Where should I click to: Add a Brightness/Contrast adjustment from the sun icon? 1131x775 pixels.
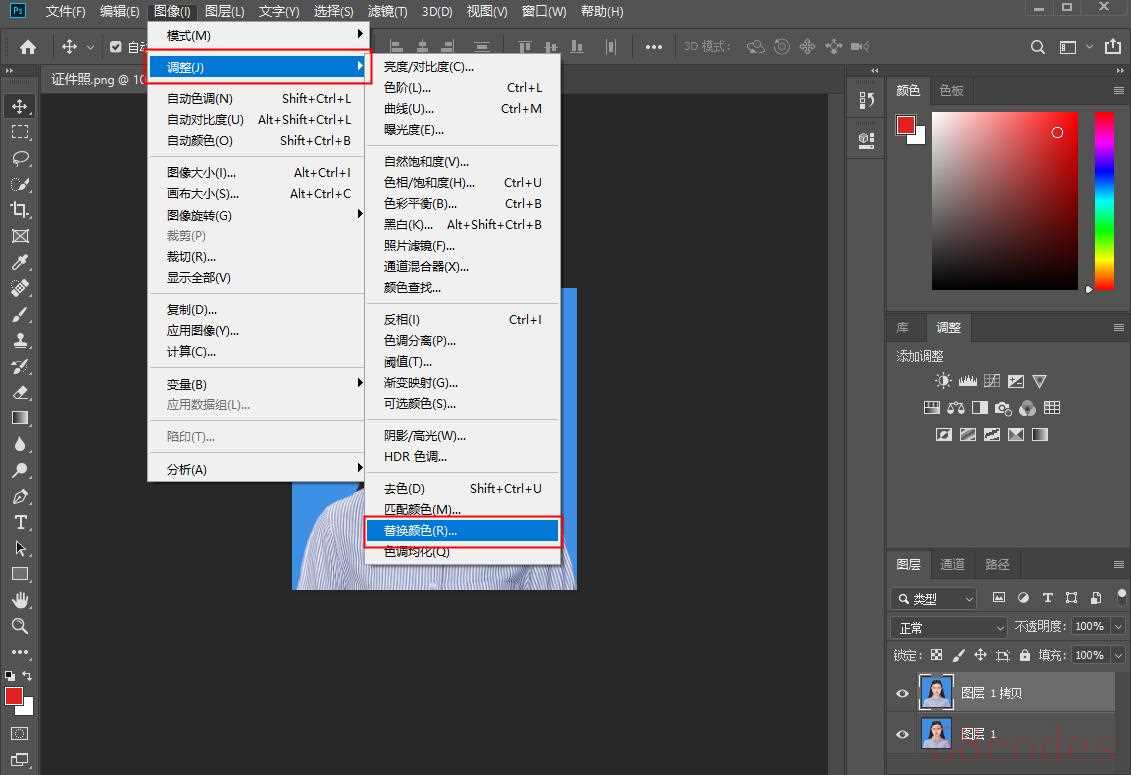coord(943,381)
